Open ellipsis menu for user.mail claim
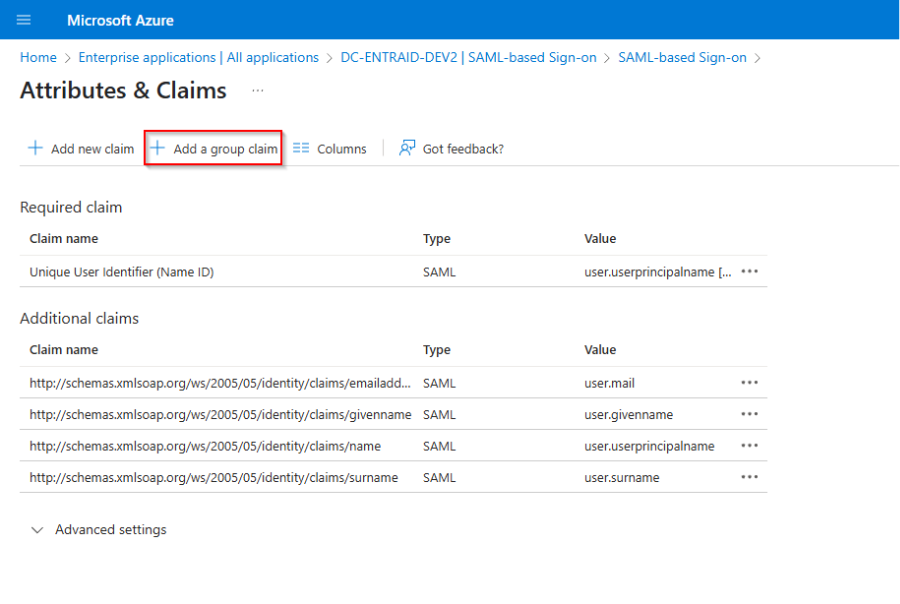 tap(749, 382)
